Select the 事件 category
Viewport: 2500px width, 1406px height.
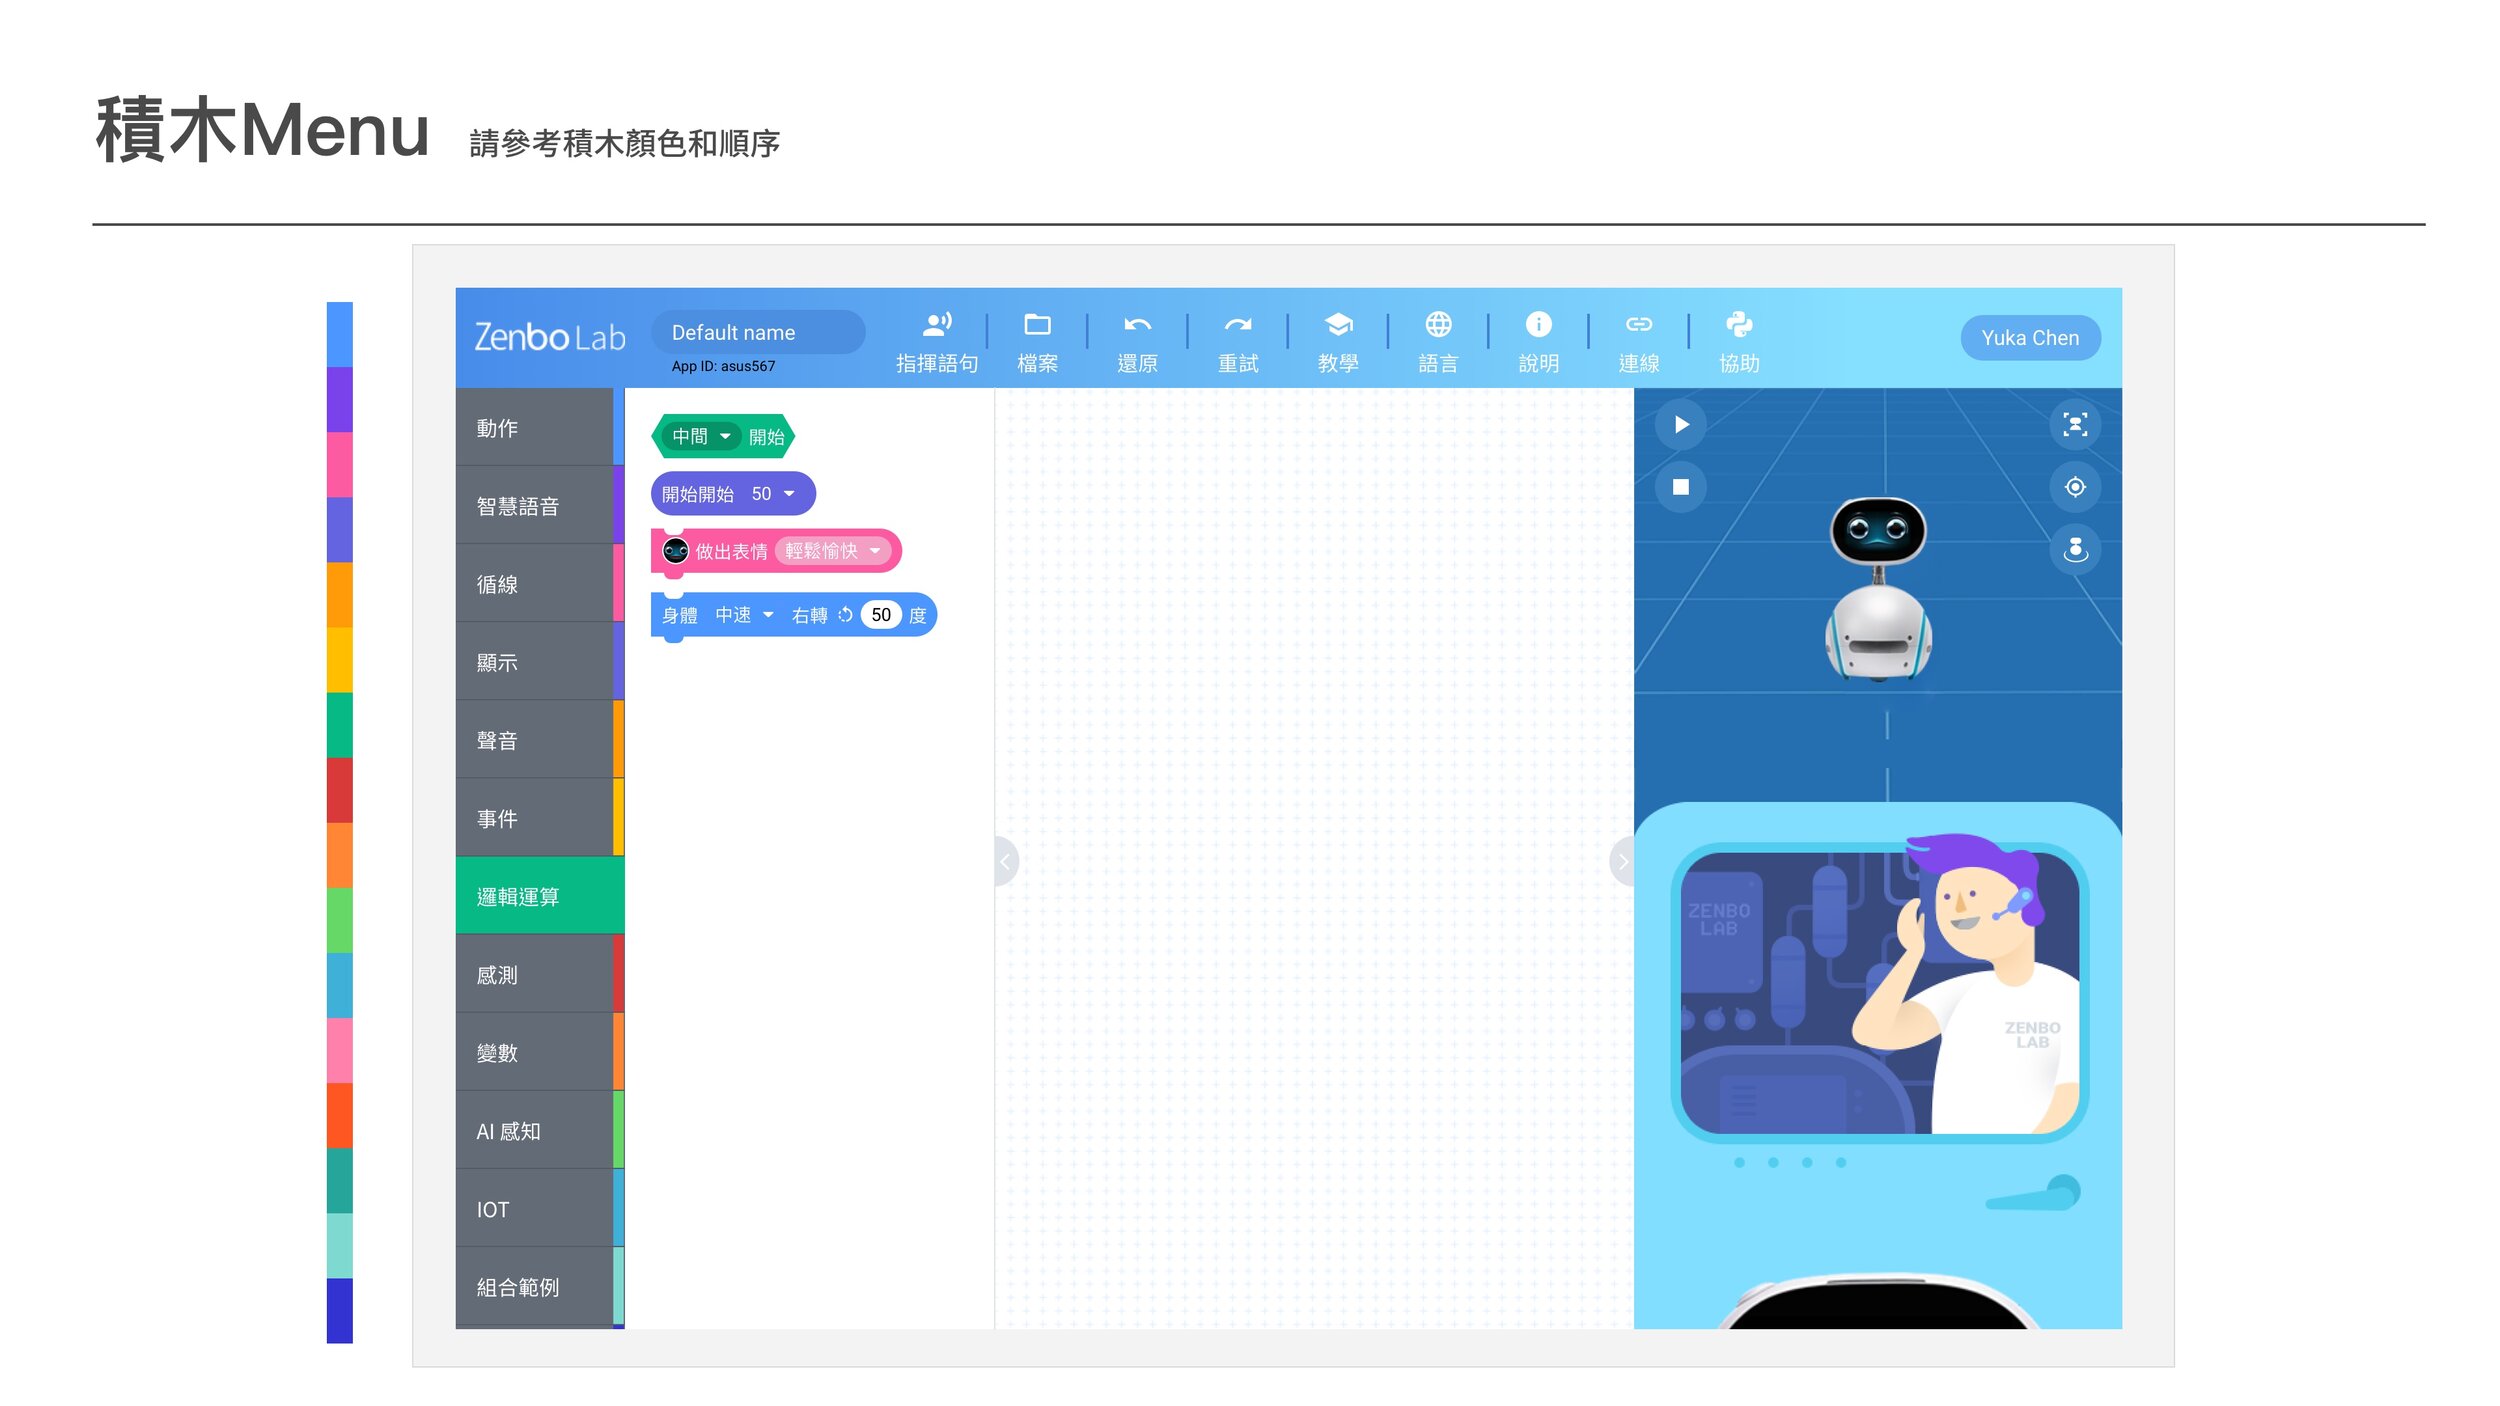click(540, 817)
